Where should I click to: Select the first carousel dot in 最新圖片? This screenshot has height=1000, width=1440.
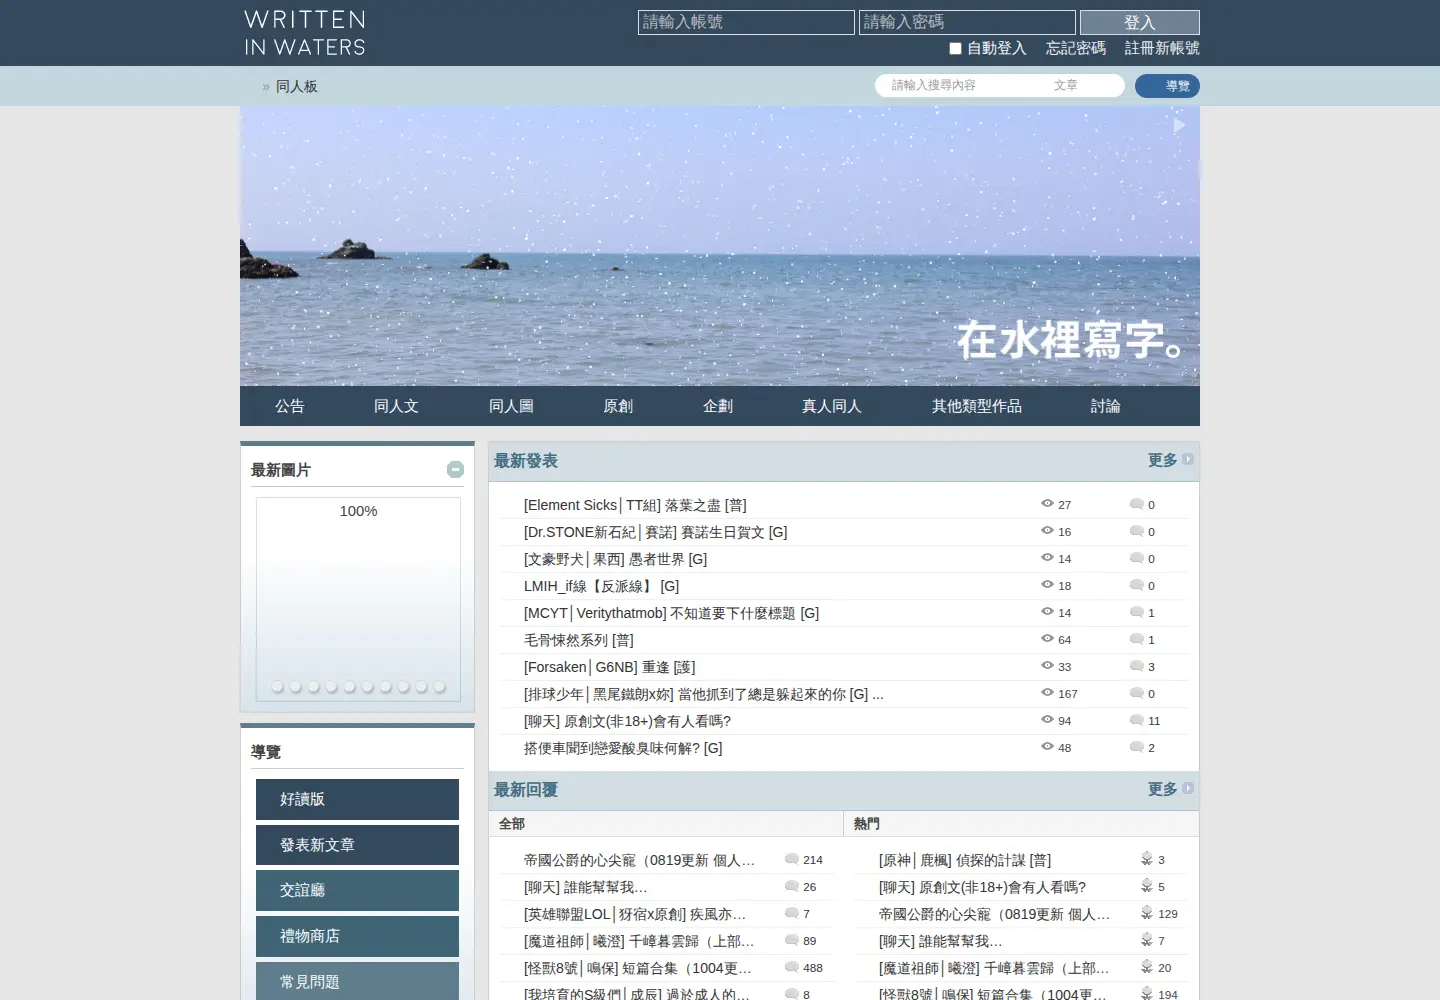click(x=278, y=687)
